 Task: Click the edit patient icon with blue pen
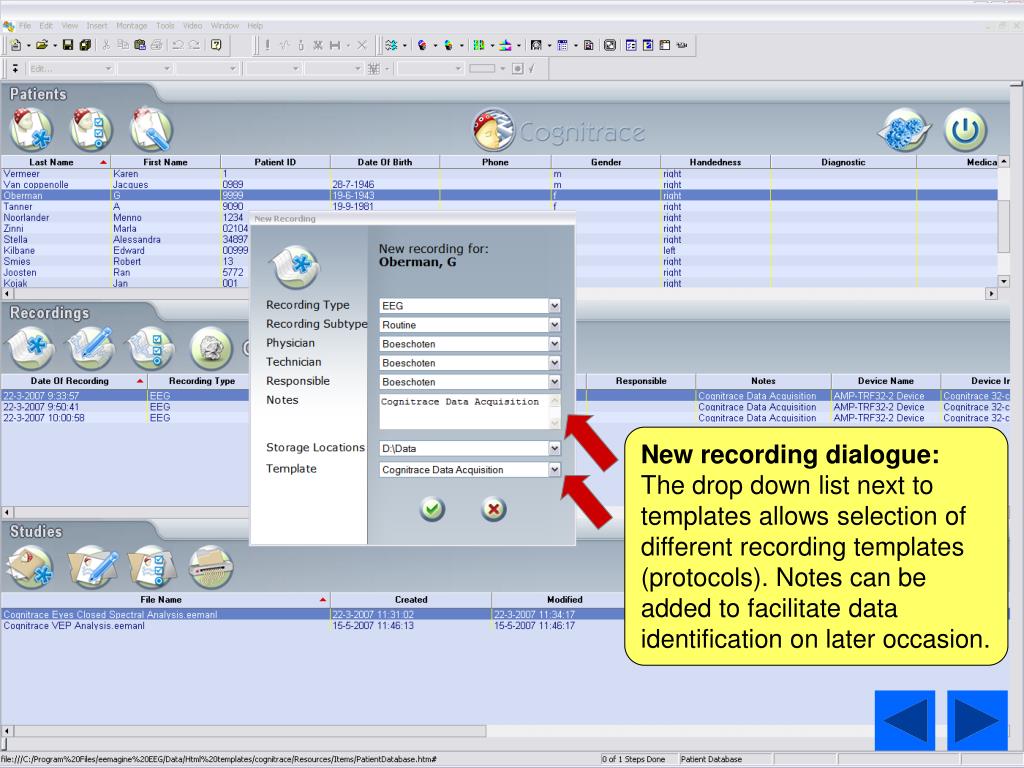tap(151, 129)
